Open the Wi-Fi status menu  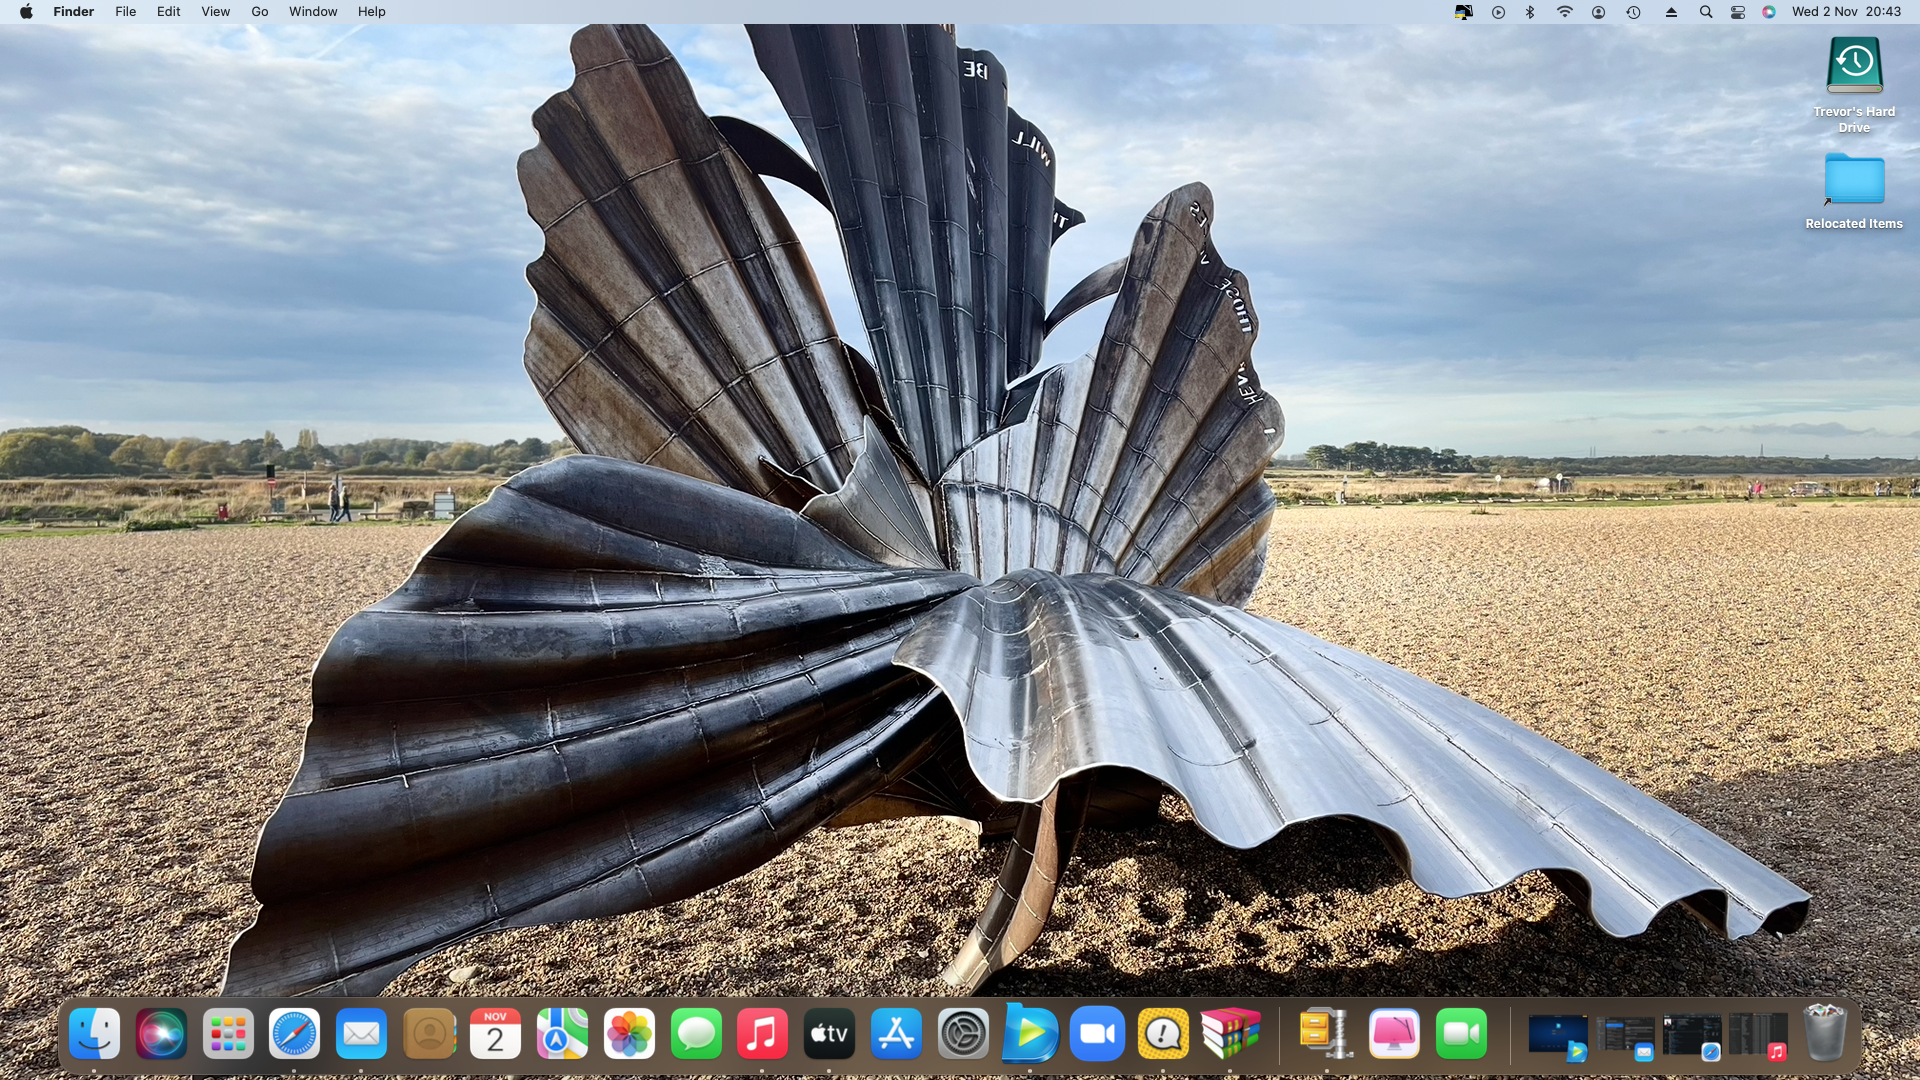click(1565, 12)
